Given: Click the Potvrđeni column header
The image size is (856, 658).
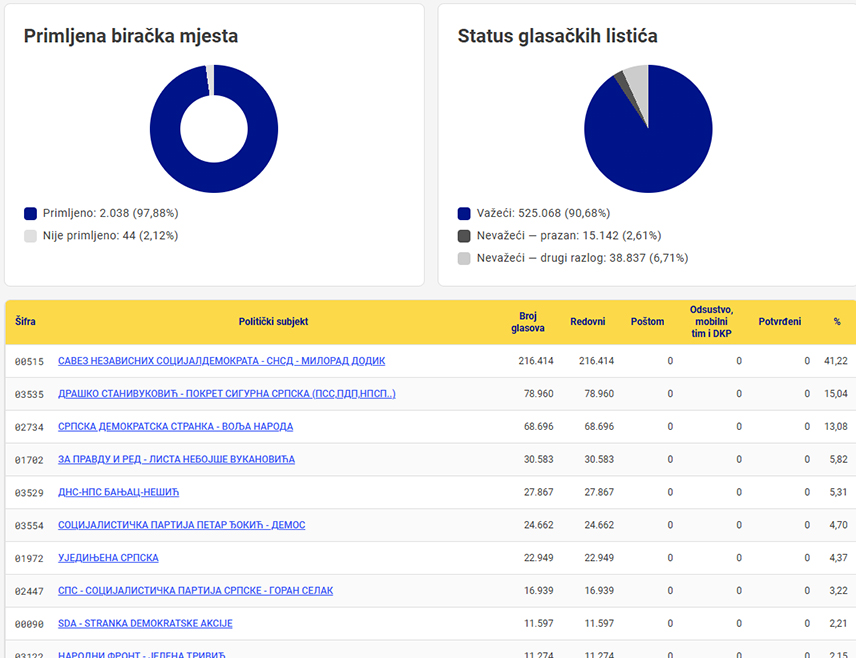Looking at the screenshot, I should [780, 322].
